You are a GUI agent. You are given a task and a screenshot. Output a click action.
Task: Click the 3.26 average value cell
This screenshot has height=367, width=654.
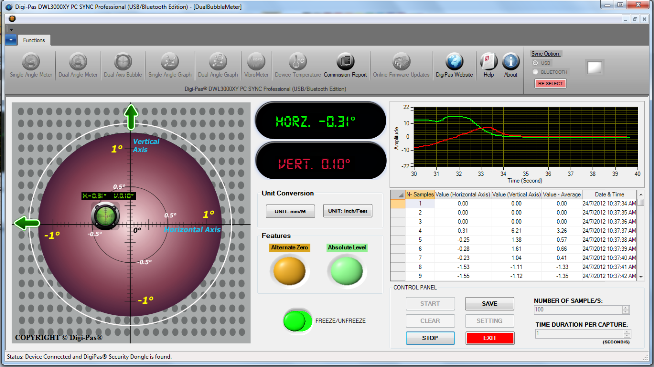562,231
